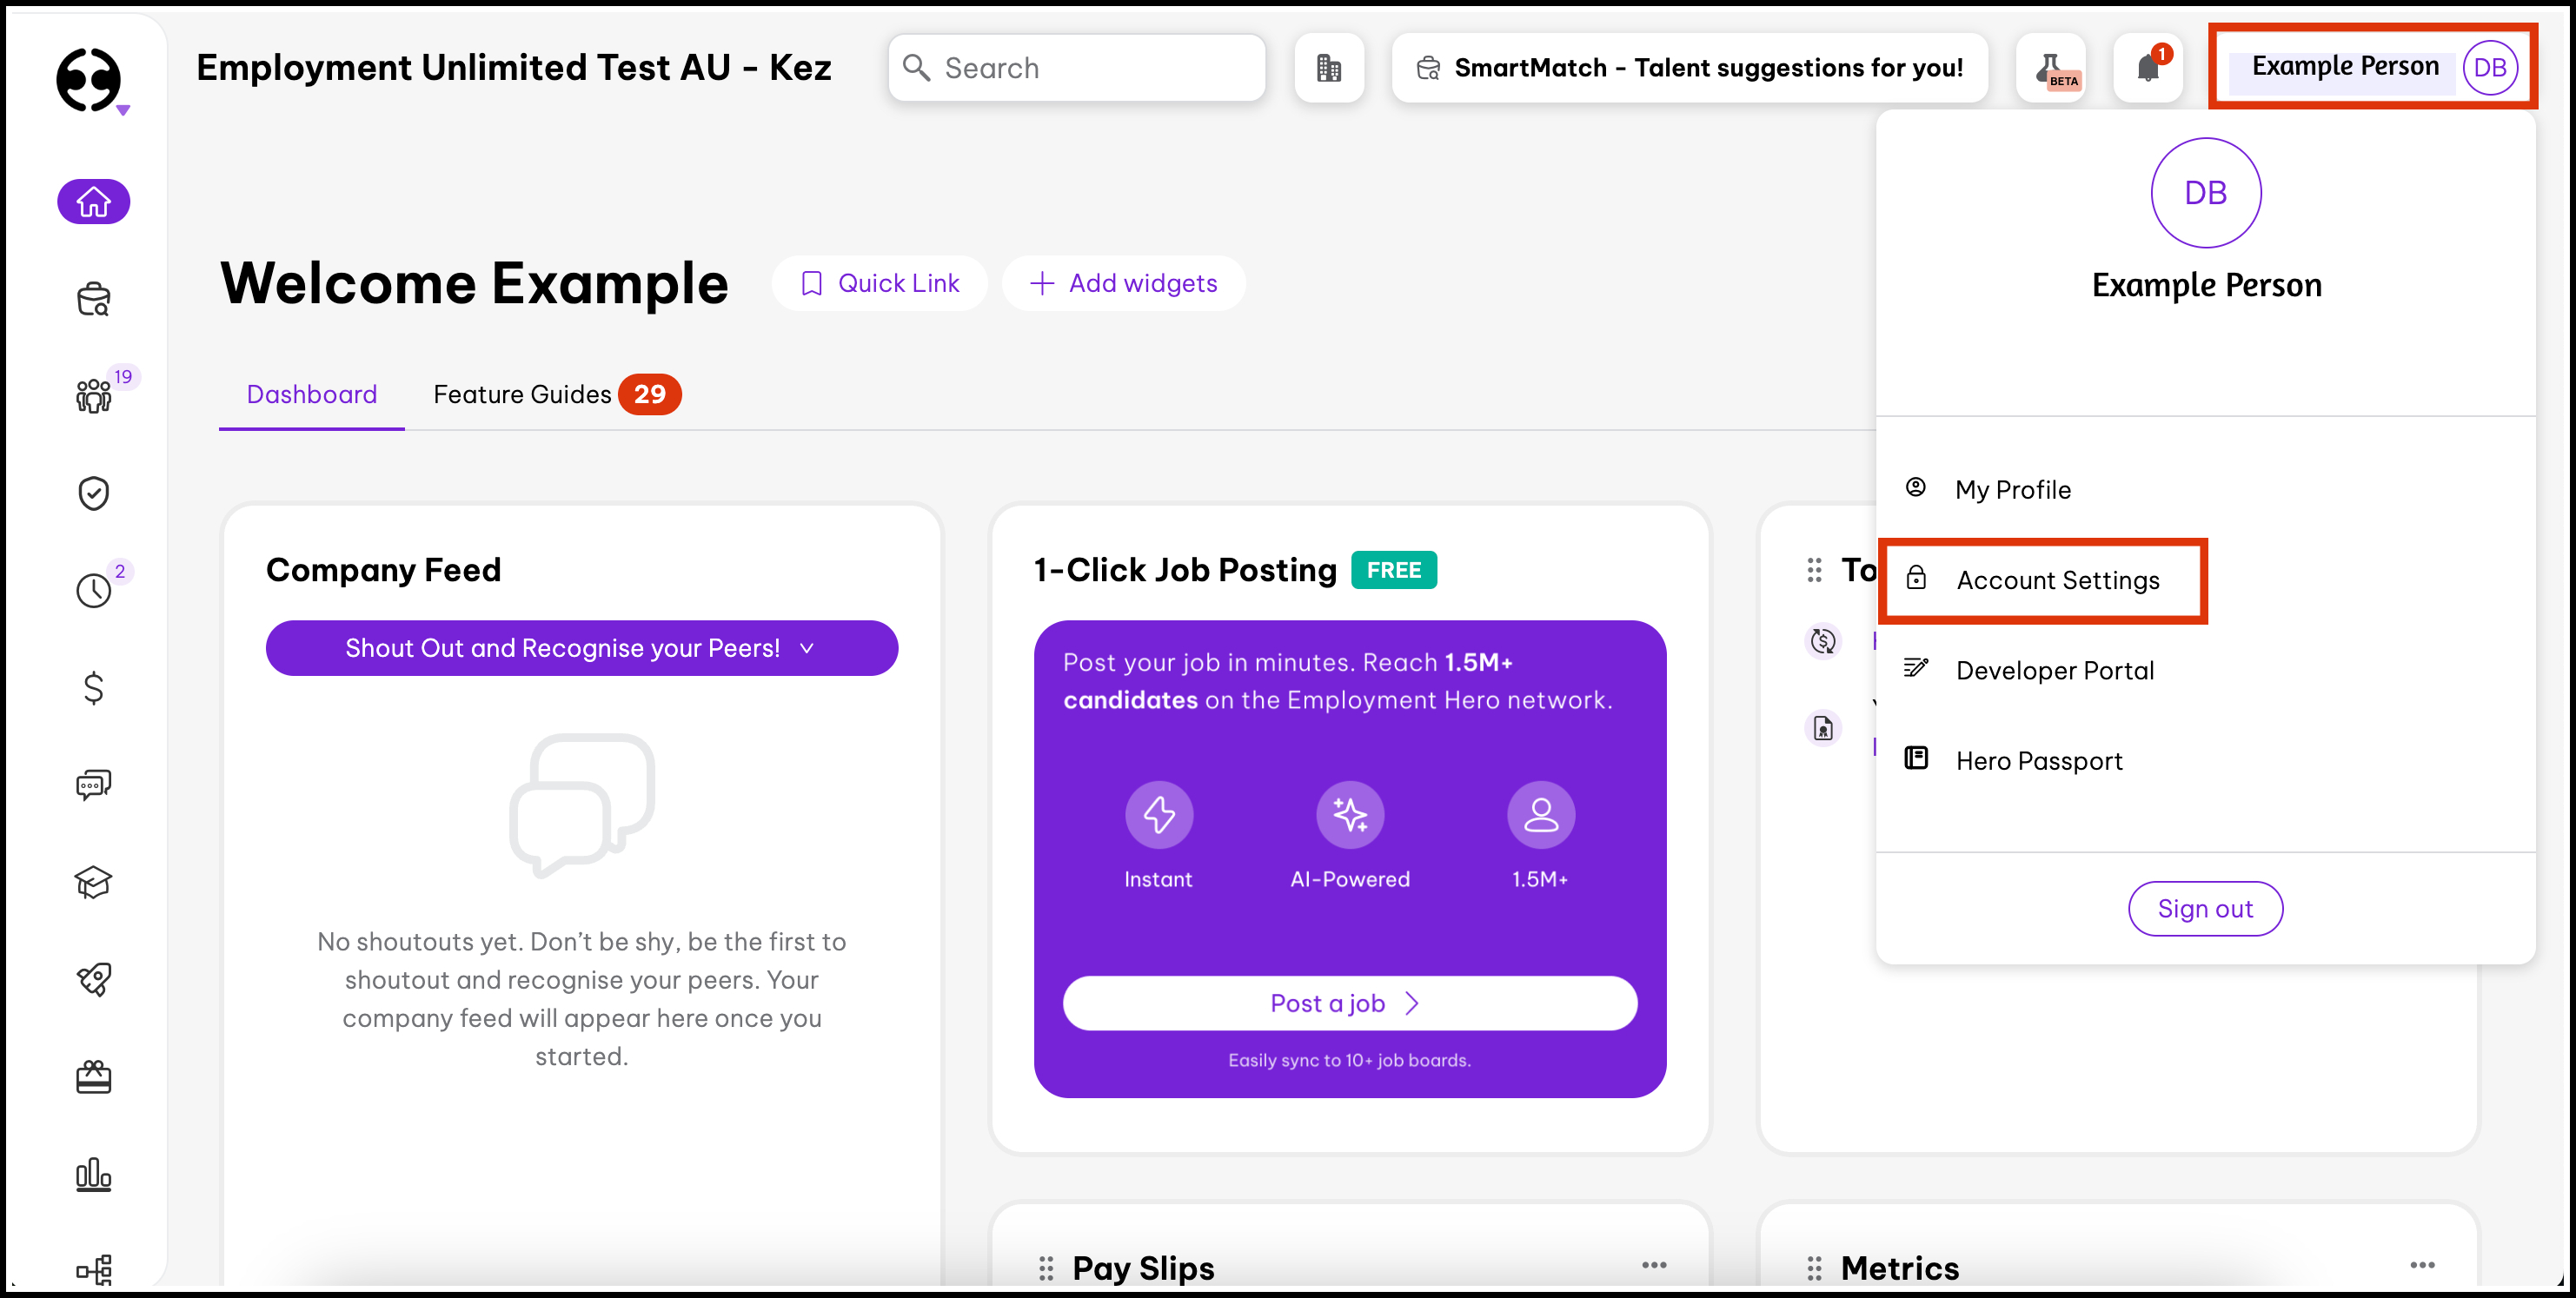Open the people icon with 19 badge

(x=93, y=395)
